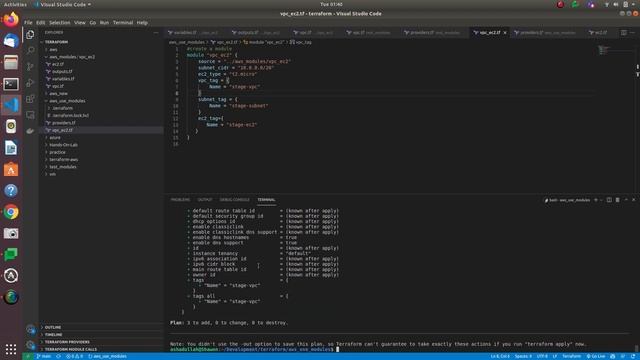Kill the terminal using the trash icon
The image size is (640, 360).
coord(618,200)
